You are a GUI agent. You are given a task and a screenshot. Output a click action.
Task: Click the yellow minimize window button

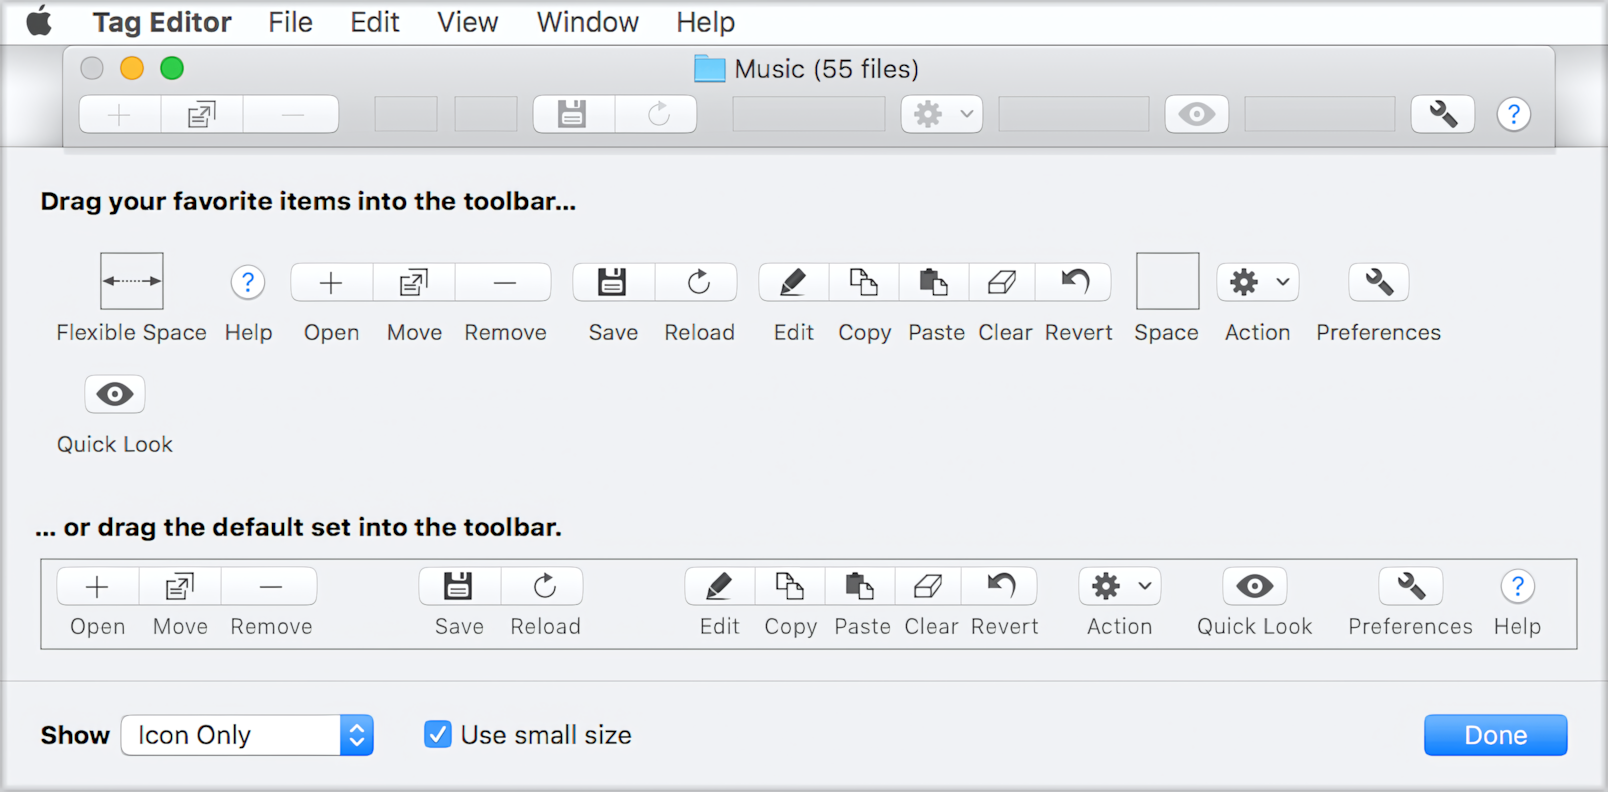pyautogui.click(x=132, y=68)
